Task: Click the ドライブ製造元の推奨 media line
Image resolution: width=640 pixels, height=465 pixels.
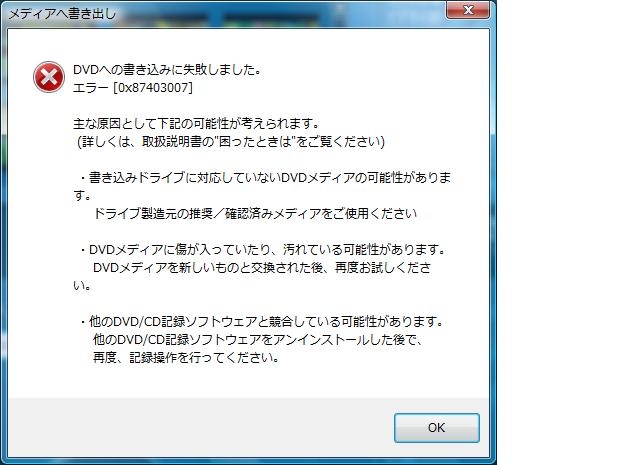Action: (255, 214)
